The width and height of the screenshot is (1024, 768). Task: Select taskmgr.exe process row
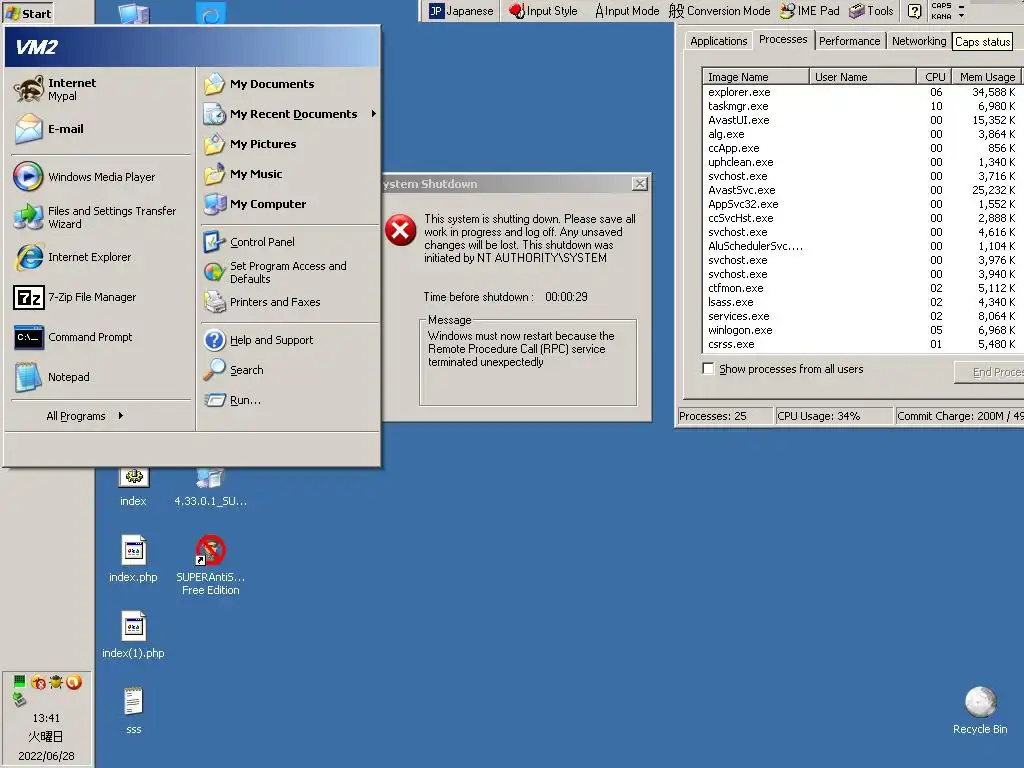point(862,106)
